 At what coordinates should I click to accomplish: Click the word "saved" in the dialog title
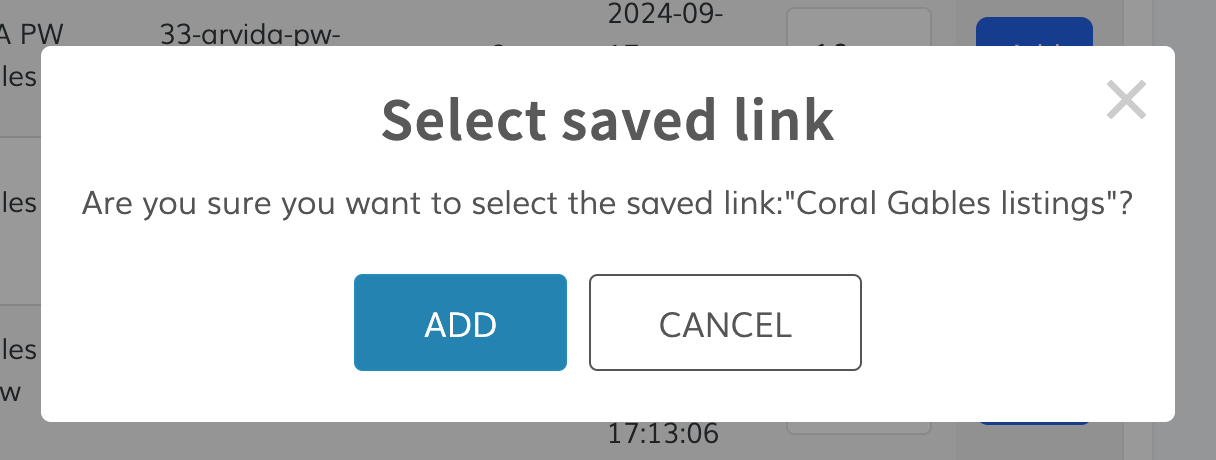pos(622,120)
